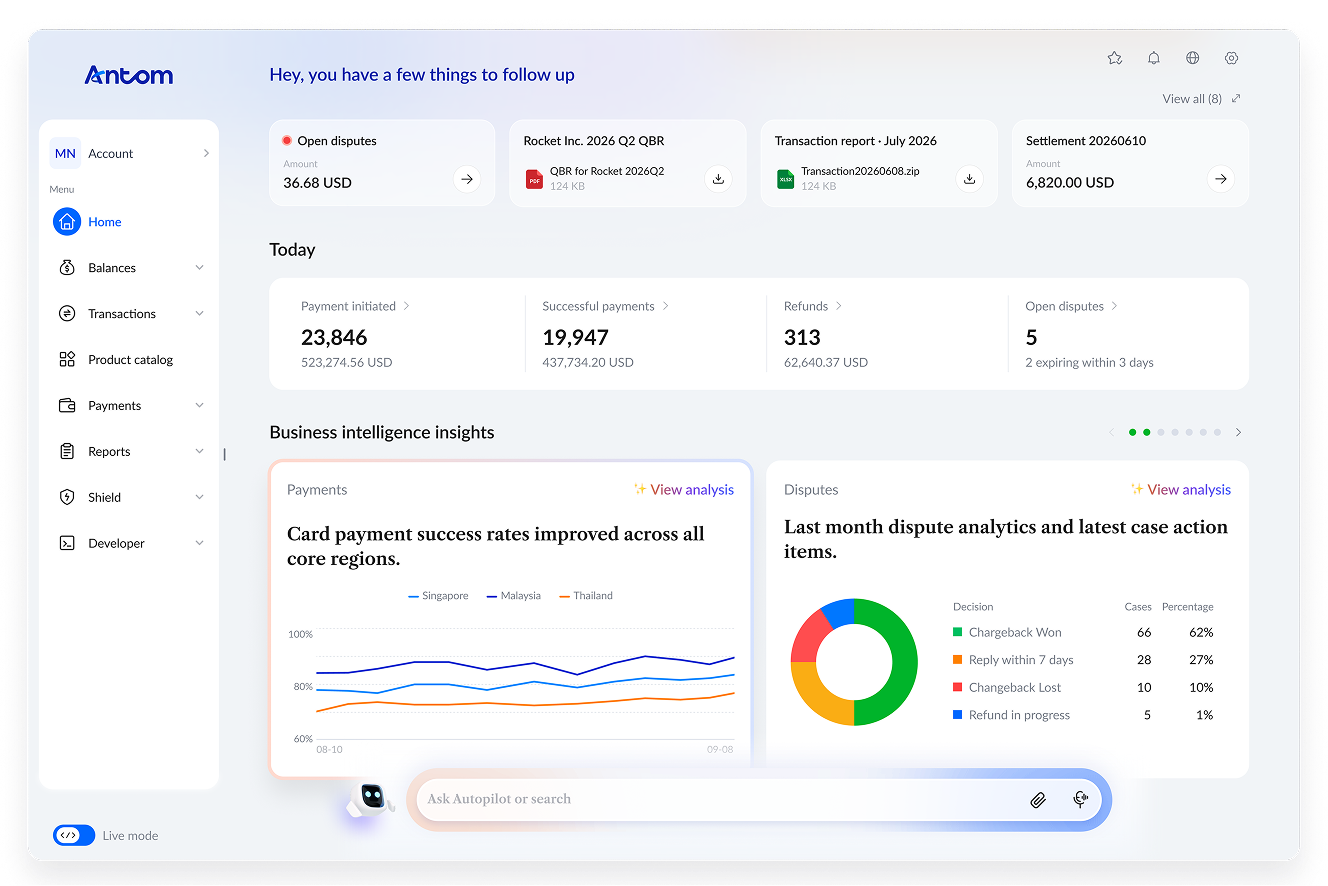Screen dimensions: 1328x886
Task: Click the expand icon beside View all
Action: click(x=1237, y=99)
